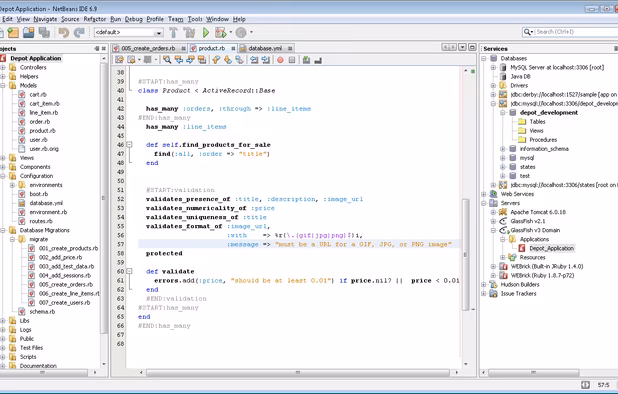Click the Redo arrow in the main toolbar
The width and height of the screenshot is (618, 394).
click(79, 33)
